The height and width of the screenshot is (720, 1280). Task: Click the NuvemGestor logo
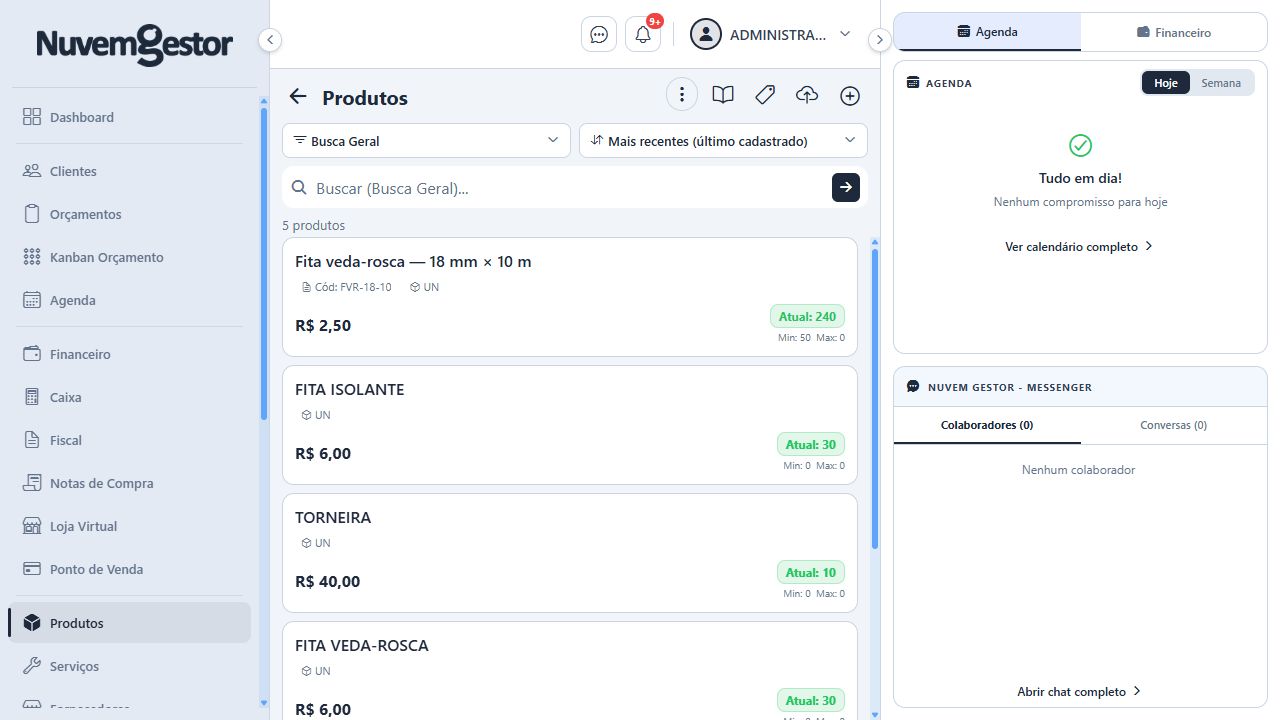tap(134, 44)
